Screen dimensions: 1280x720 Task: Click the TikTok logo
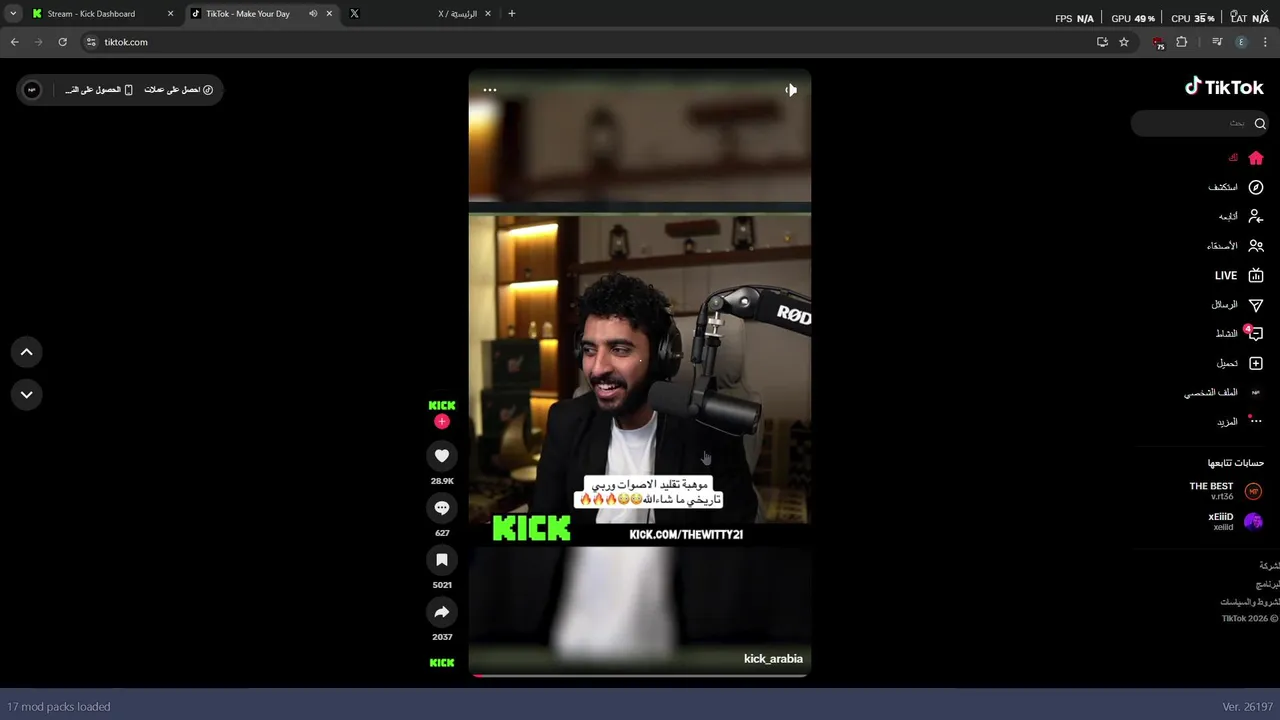click(1224, 87)
